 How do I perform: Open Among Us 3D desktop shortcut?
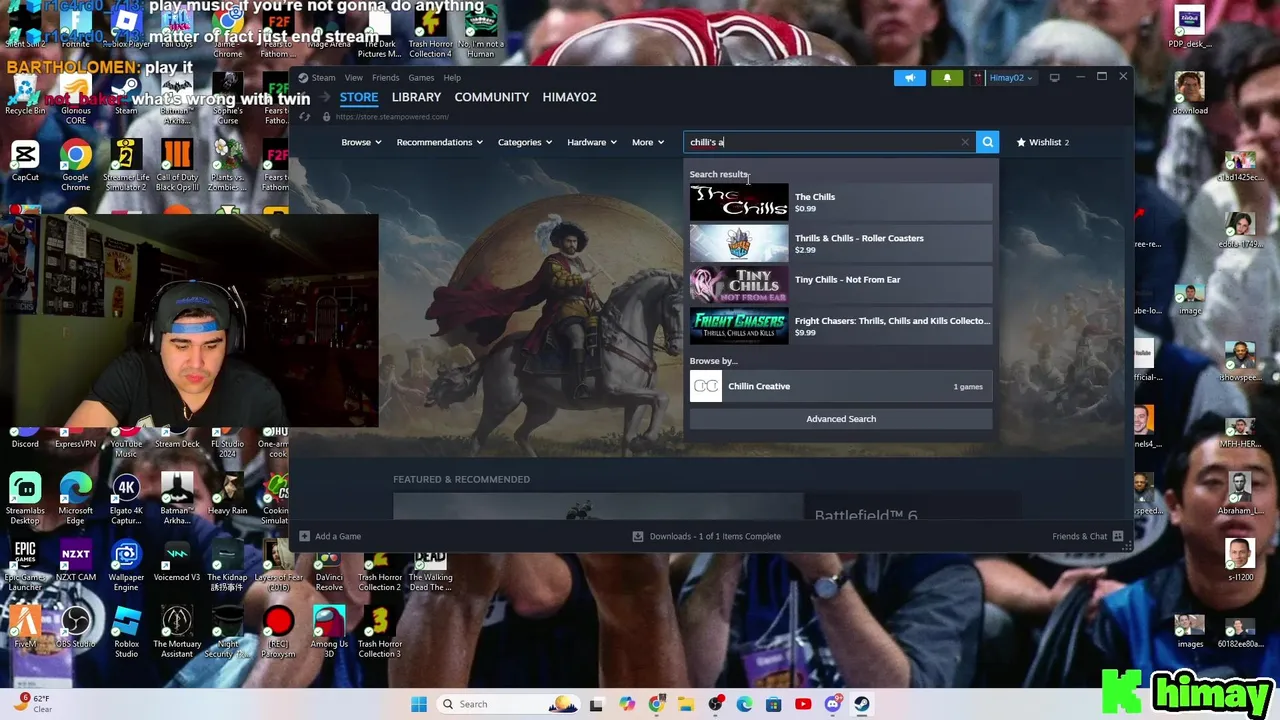pos(329,632)
